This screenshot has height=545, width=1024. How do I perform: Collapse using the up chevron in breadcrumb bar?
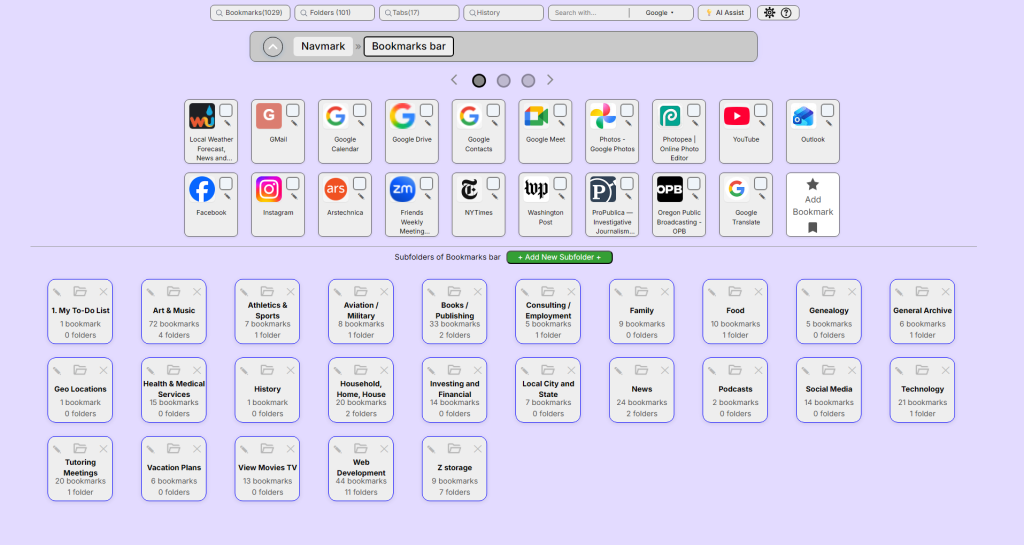pos(273,46)
